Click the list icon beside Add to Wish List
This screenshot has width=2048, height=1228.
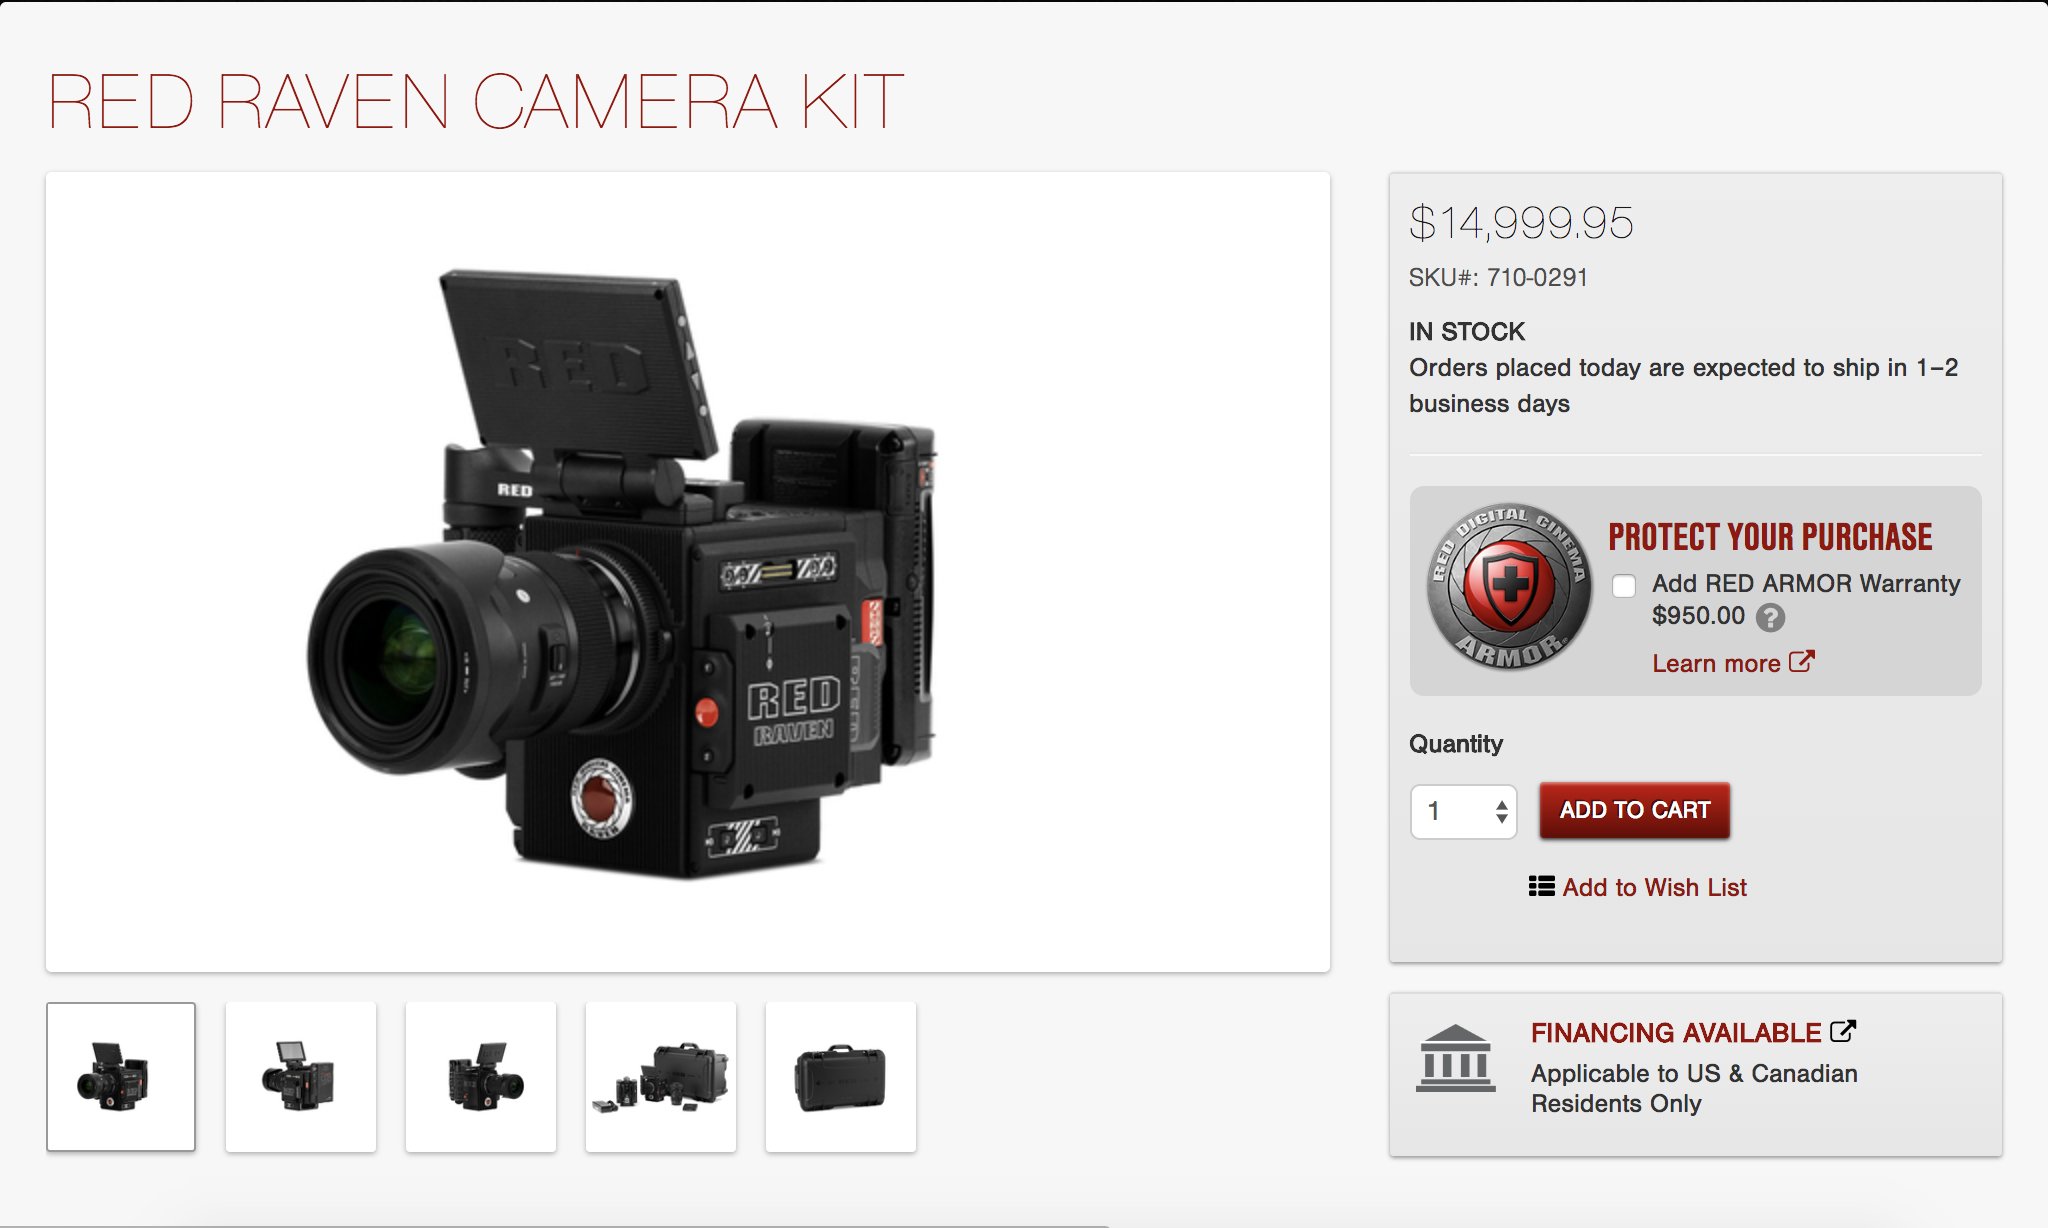click(x=1541, y=886)
